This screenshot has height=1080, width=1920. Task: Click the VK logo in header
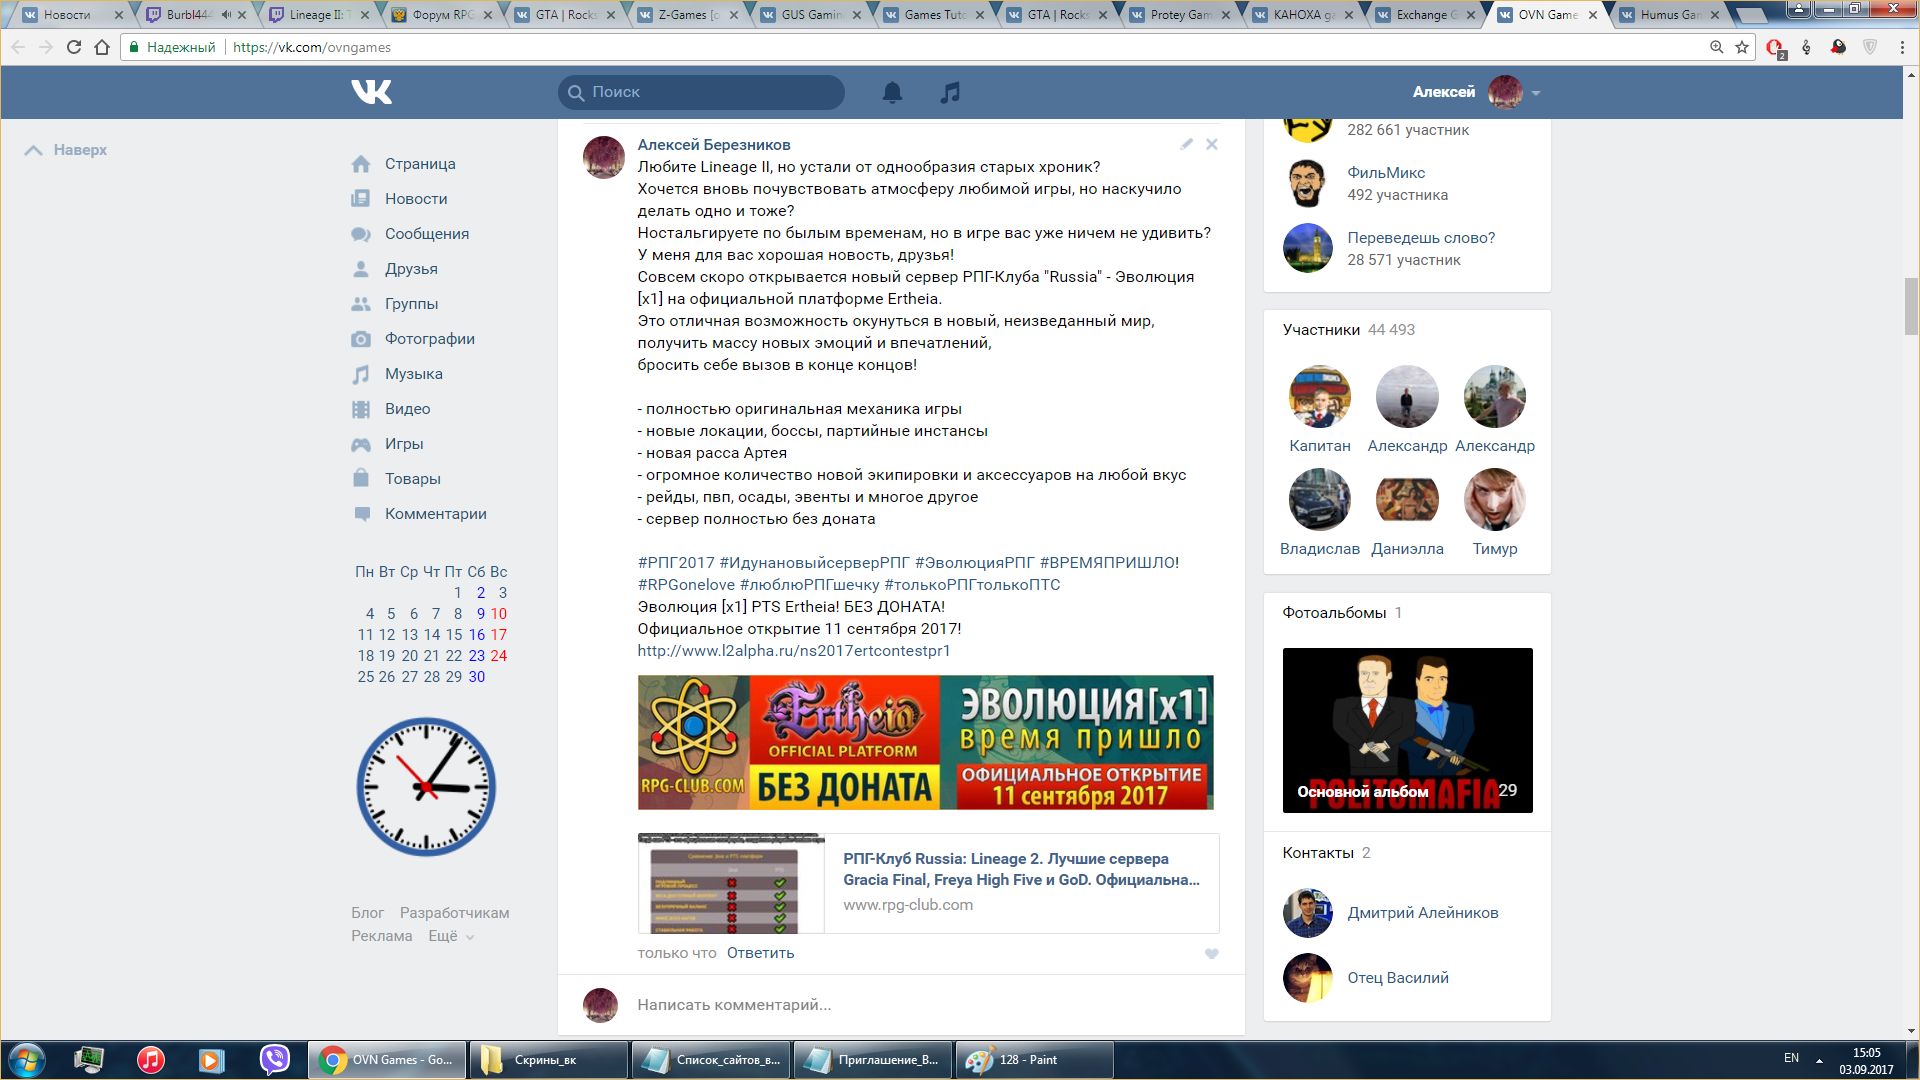tap(371, 92)
